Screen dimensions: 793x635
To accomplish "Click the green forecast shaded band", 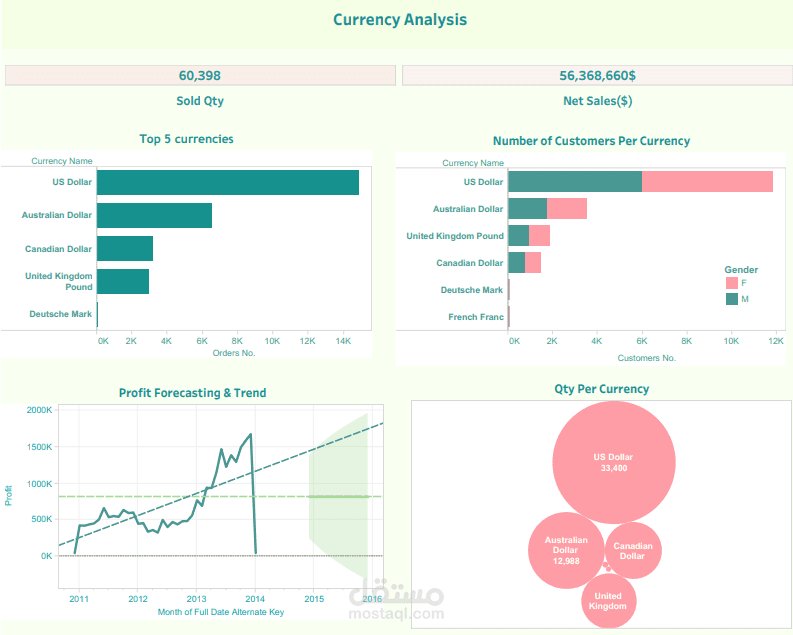I will point(338,495).
